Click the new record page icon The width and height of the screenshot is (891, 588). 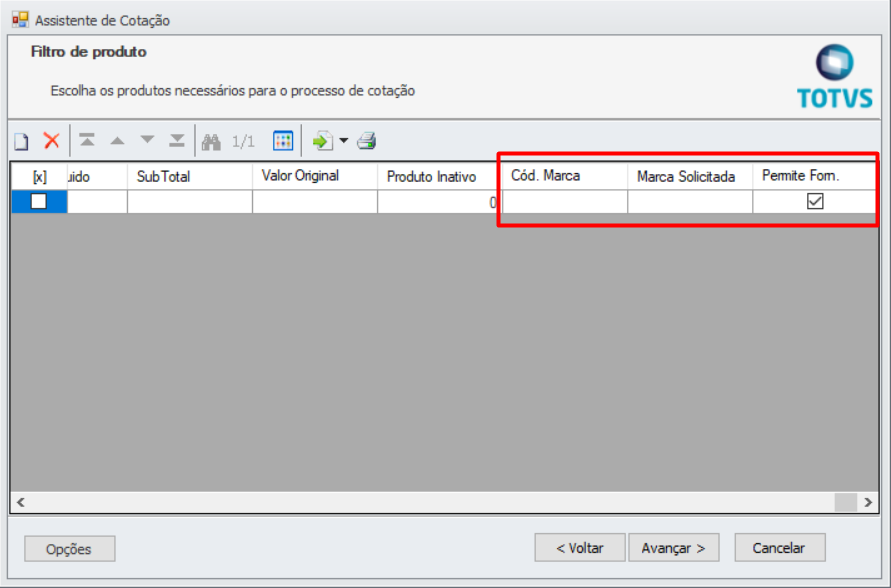point(22,141)
